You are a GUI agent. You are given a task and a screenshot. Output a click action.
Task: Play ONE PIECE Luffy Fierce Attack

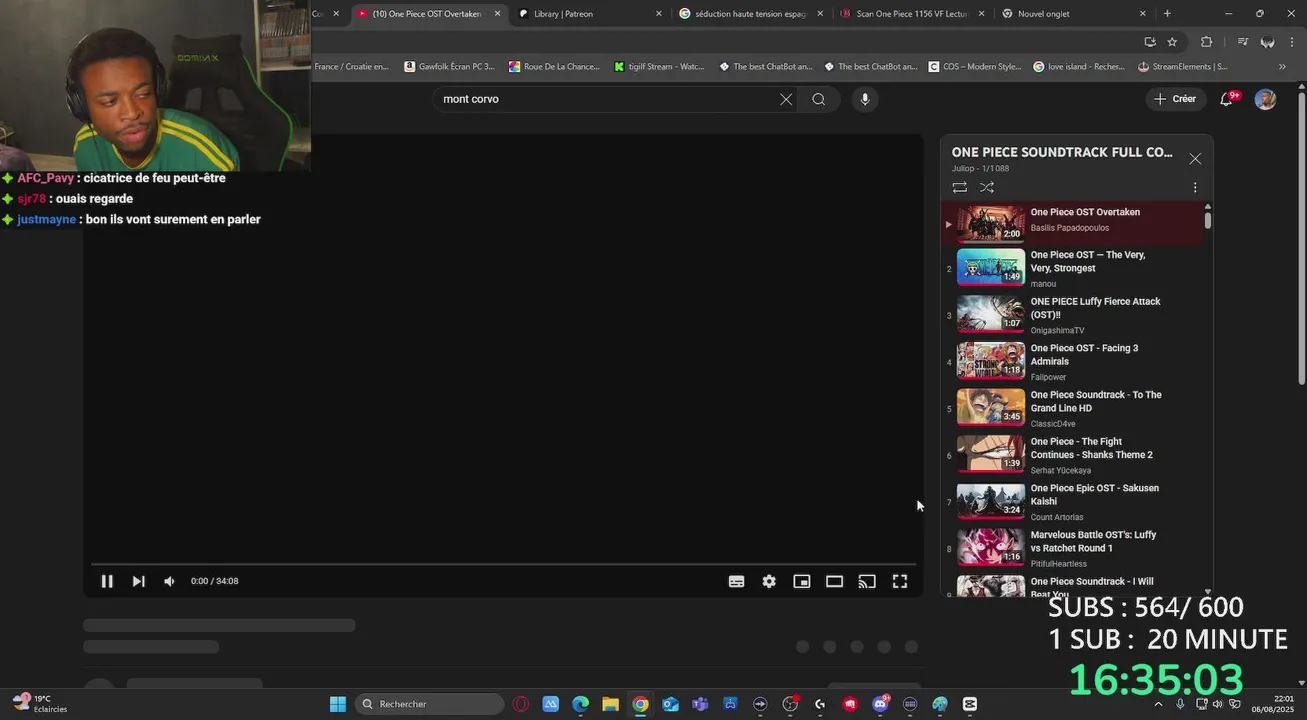[1072, 315]
